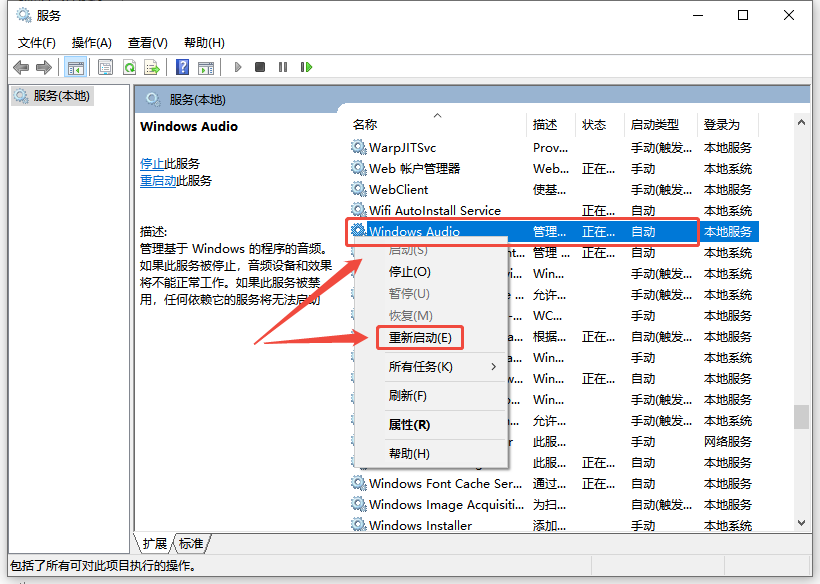
Task: Expand 所有任务(K) submenu
Action: tap(431, 367)
